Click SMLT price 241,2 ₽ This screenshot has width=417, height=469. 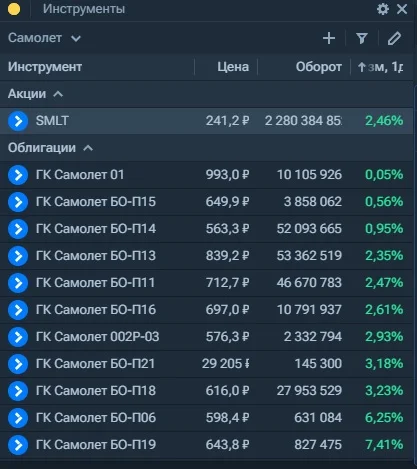tap(227, 121)
